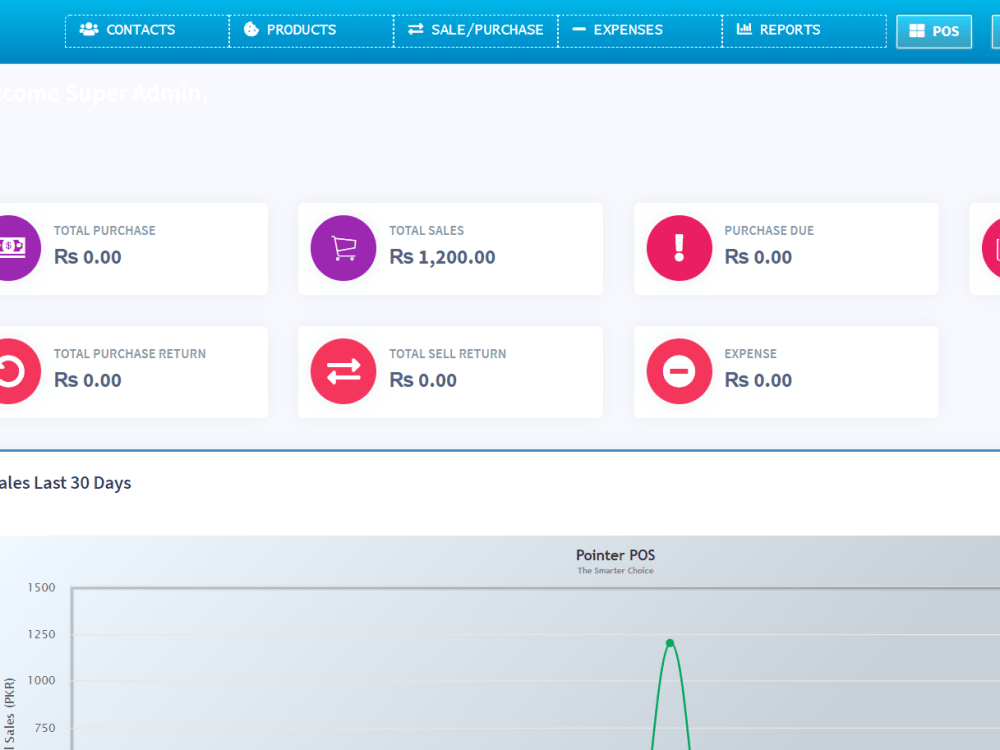Viewport: 1000px width, 750px height.
Task: Open the Reports menu
Action: (804, 31)
